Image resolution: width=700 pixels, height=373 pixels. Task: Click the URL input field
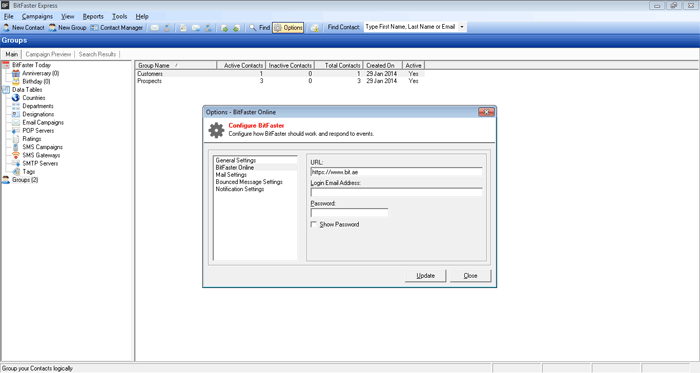(396, 172)
